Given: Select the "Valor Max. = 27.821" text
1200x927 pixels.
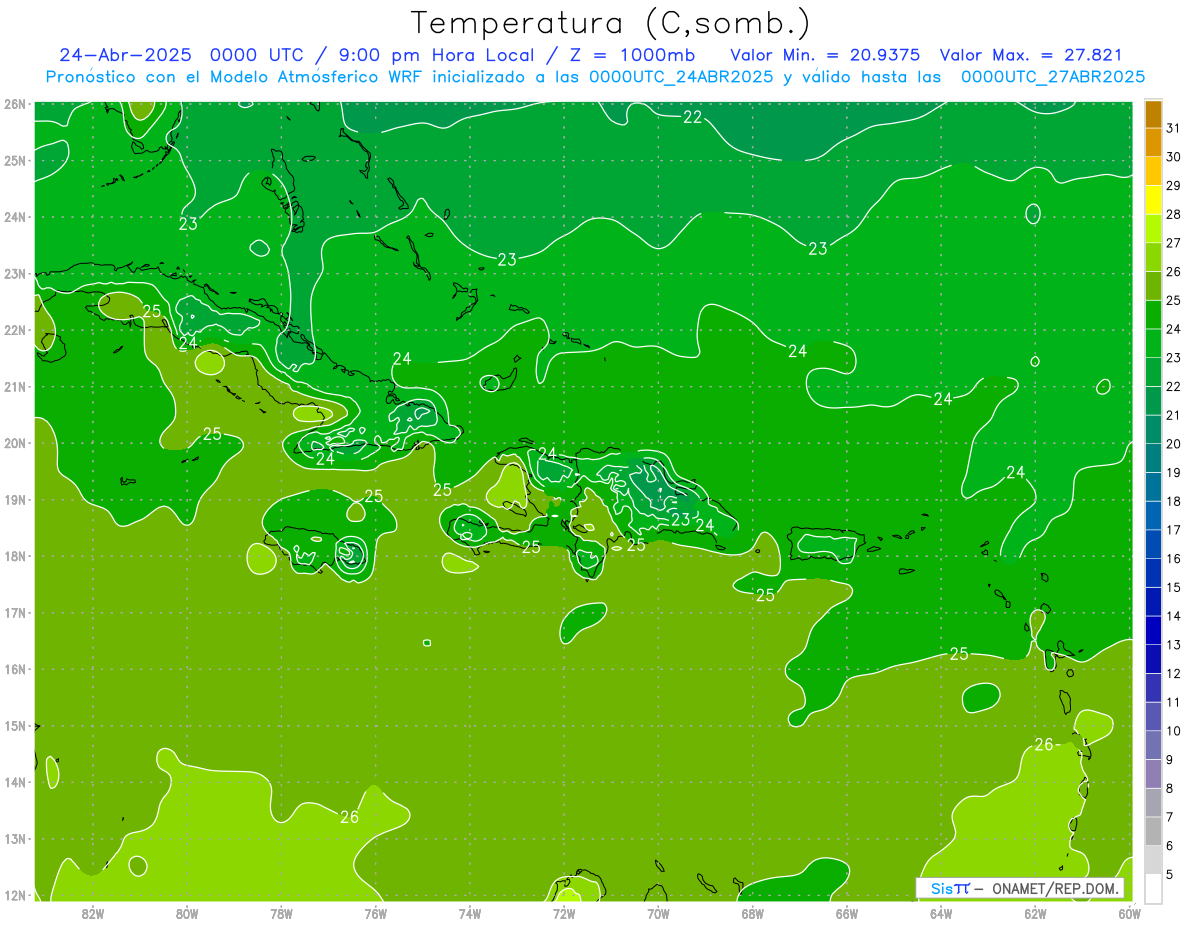Looking at the screenshot, I should [x=1030, y=55].
